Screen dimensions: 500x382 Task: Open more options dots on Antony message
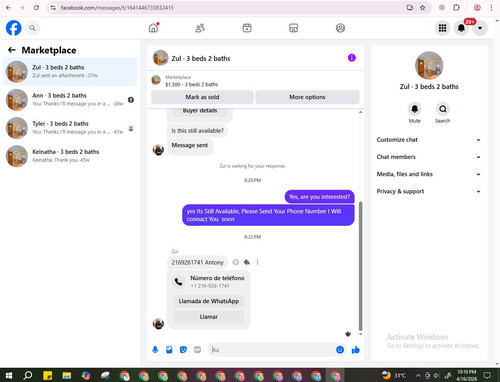click(x=257, y=262)
